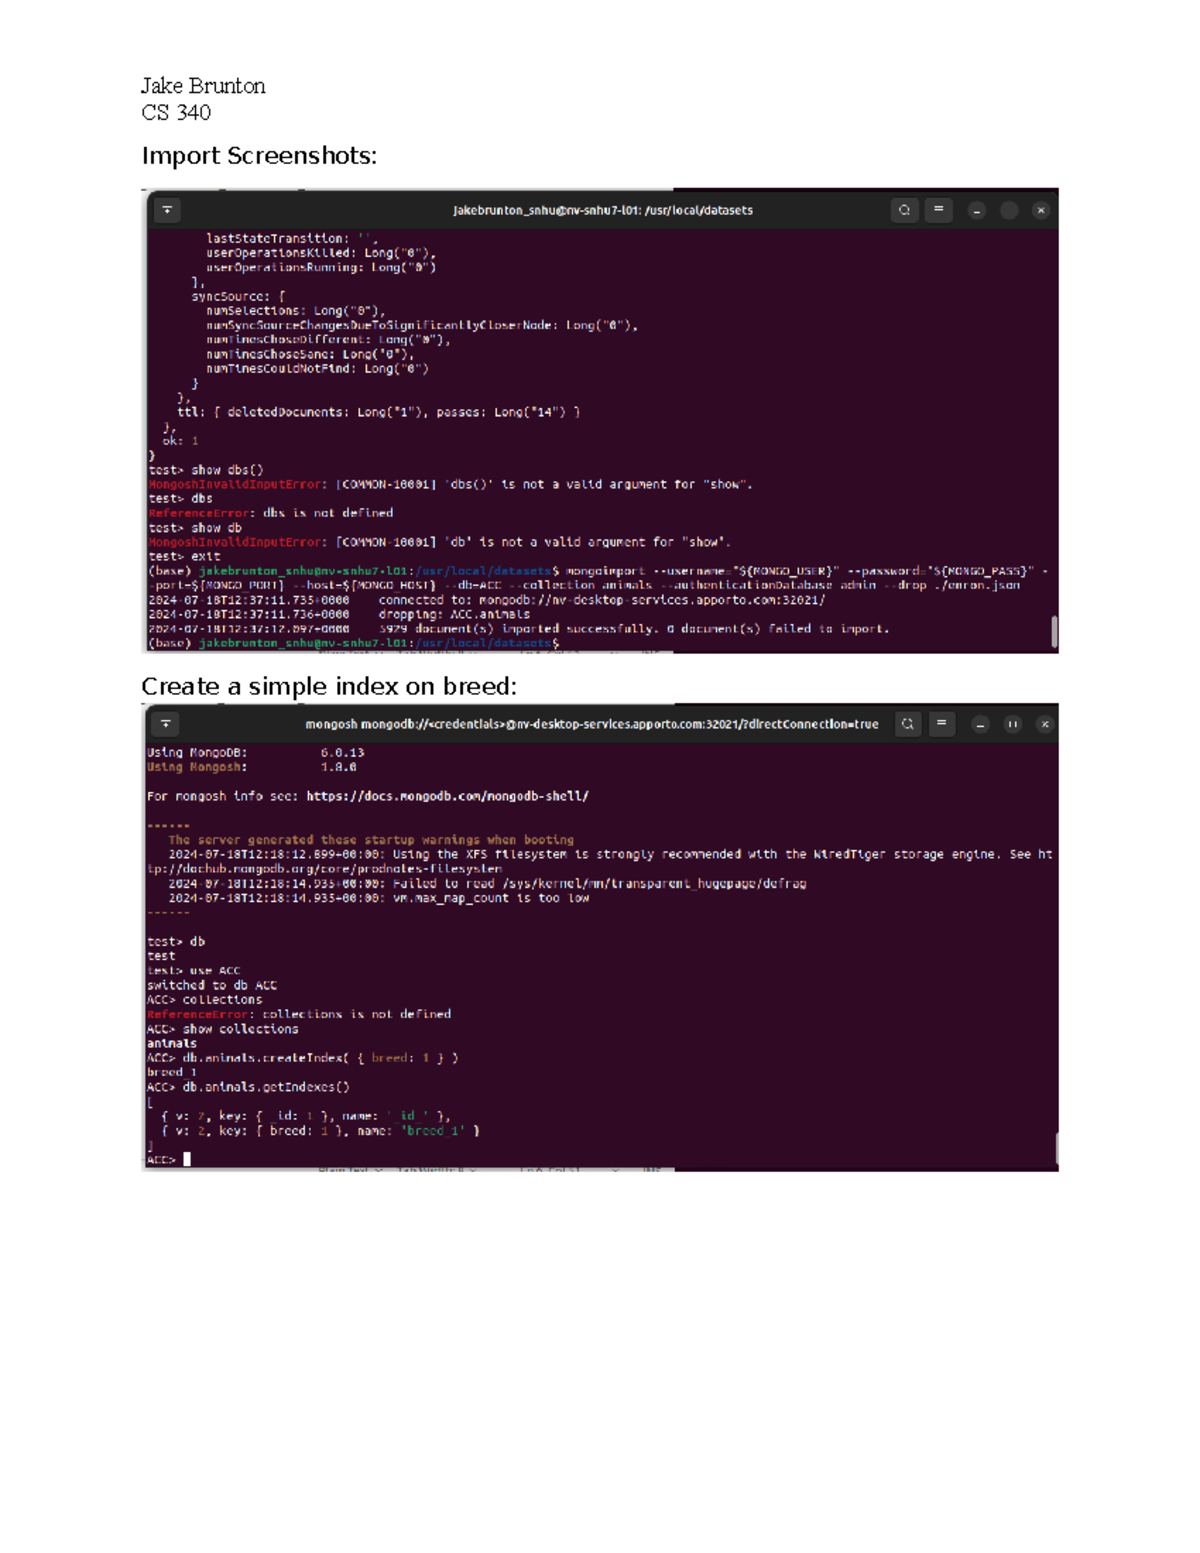Click the top terminal's scrollbar handle
Image resolution: width=1200 pixels, height=1553 pixels.
pos(1054,631)
